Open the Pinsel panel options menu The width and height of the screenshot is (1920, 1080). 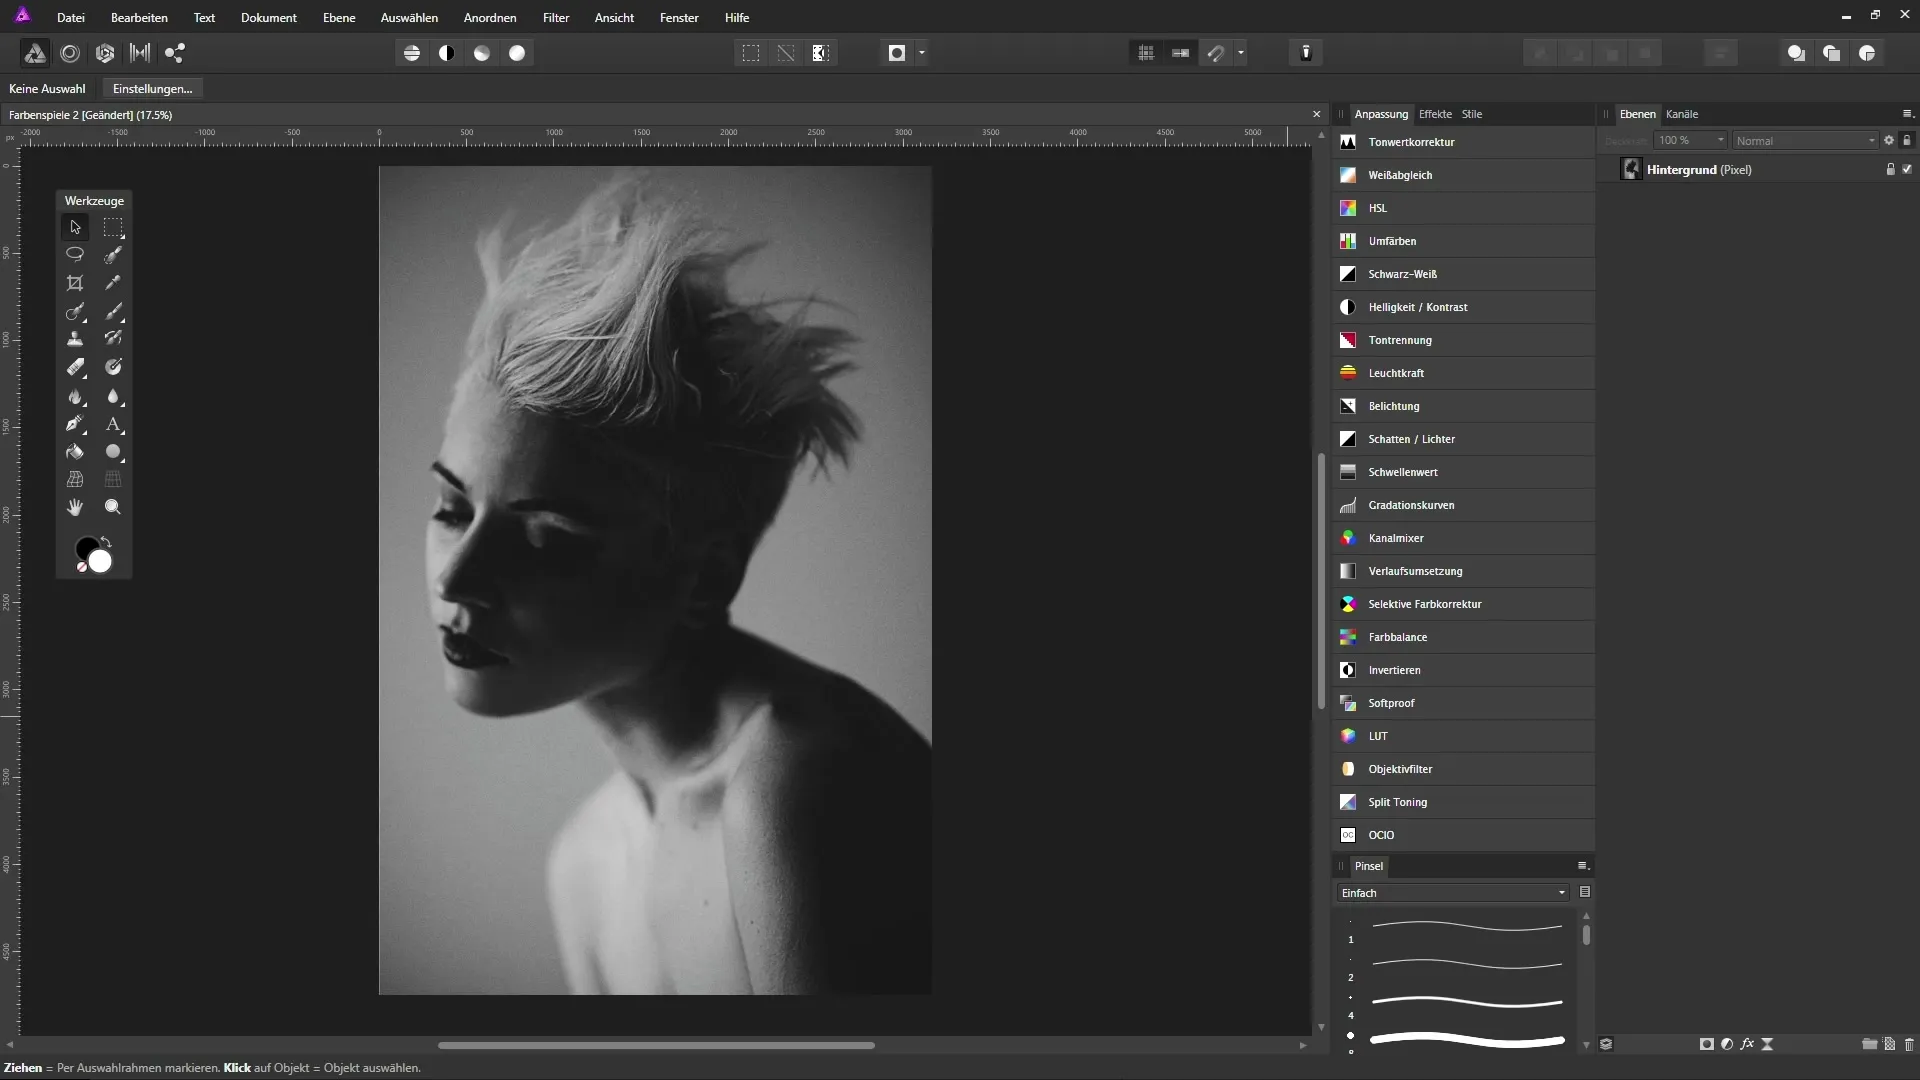(1583, 866)
